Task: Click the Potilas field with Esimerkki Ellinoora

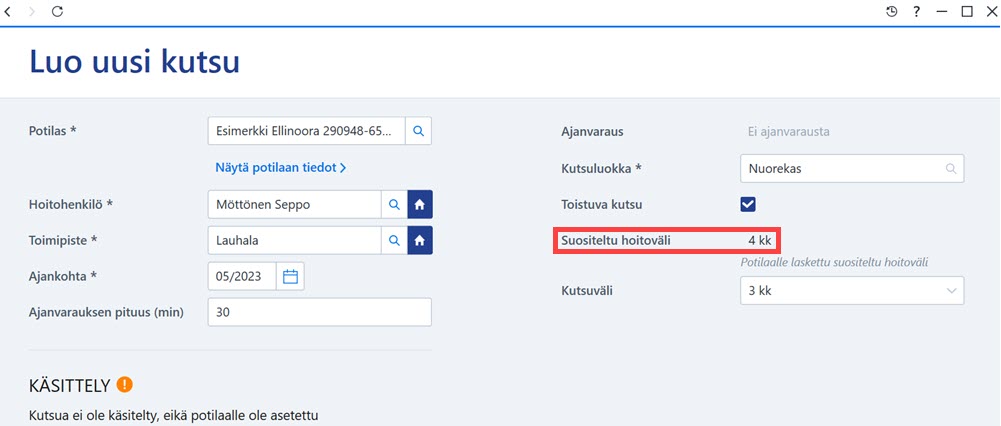Action: 306,131
